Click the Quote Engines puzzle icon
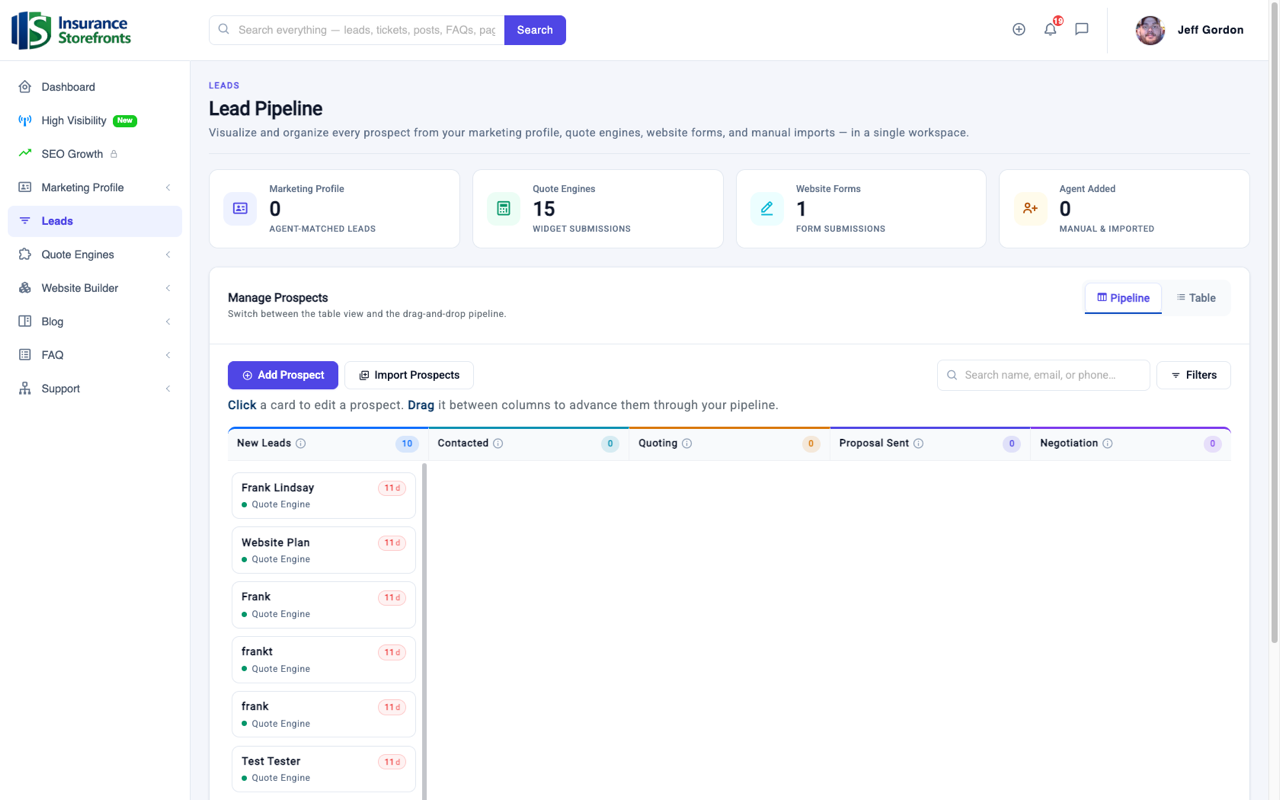The height and width of the screenshot is (800, 1280). pos(25,255)
